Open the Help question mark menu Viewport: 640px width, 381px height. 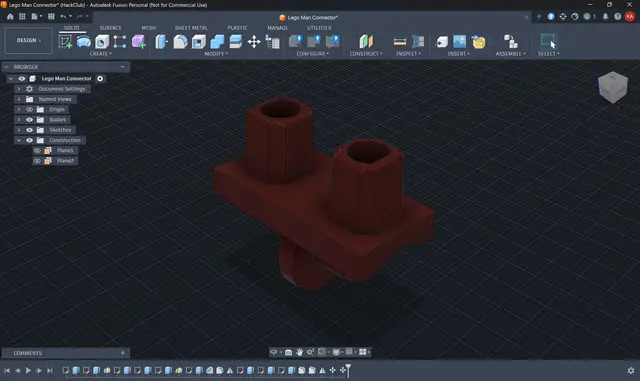tap(617, 16)
